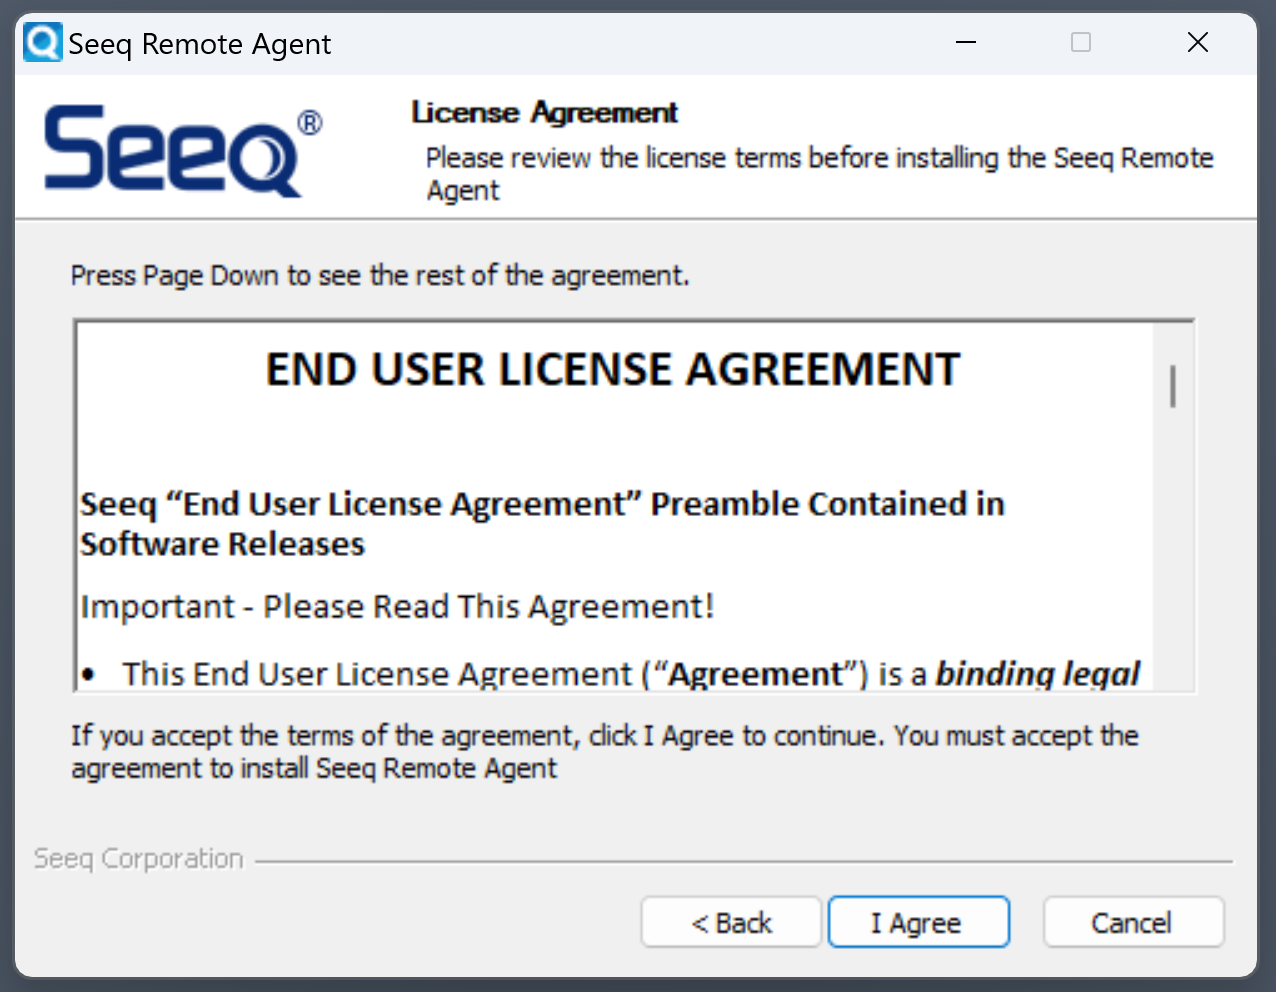Minimize the installer window
Viewport: 1276px width, 992px height.
coord(964,42)
